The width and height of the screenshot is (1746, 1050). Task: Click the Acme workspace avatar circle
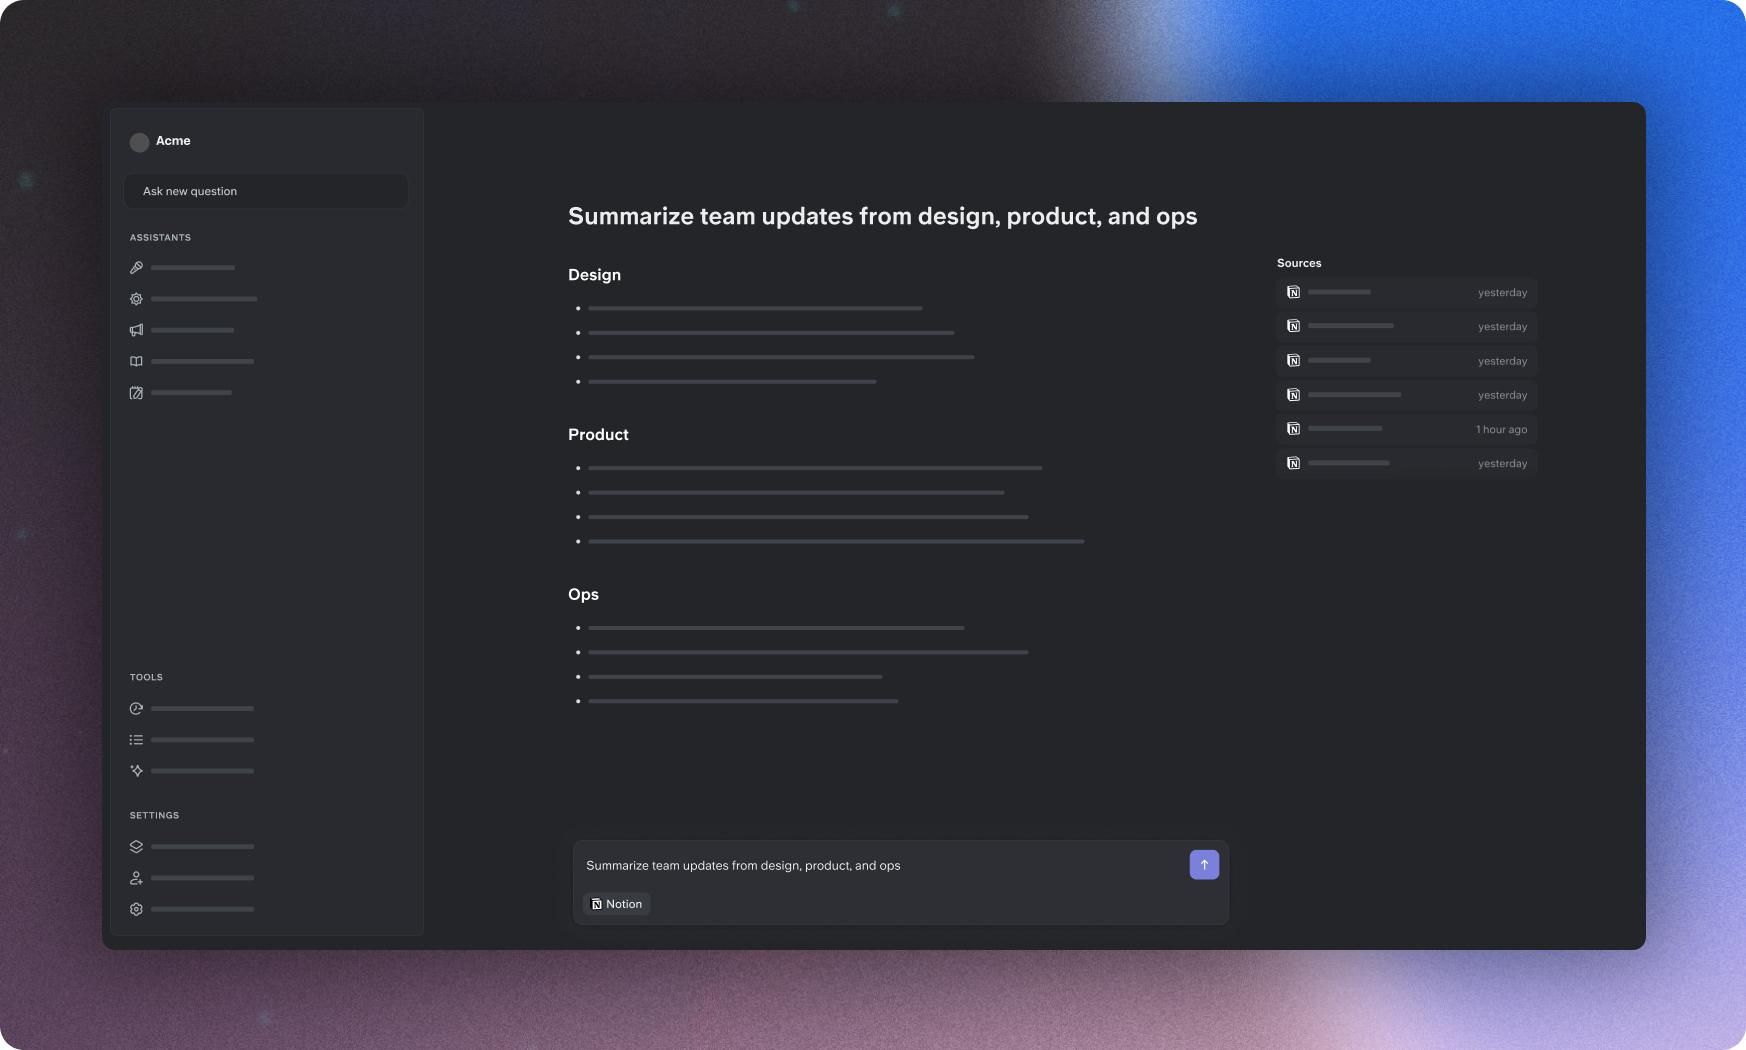pos(139,142)
